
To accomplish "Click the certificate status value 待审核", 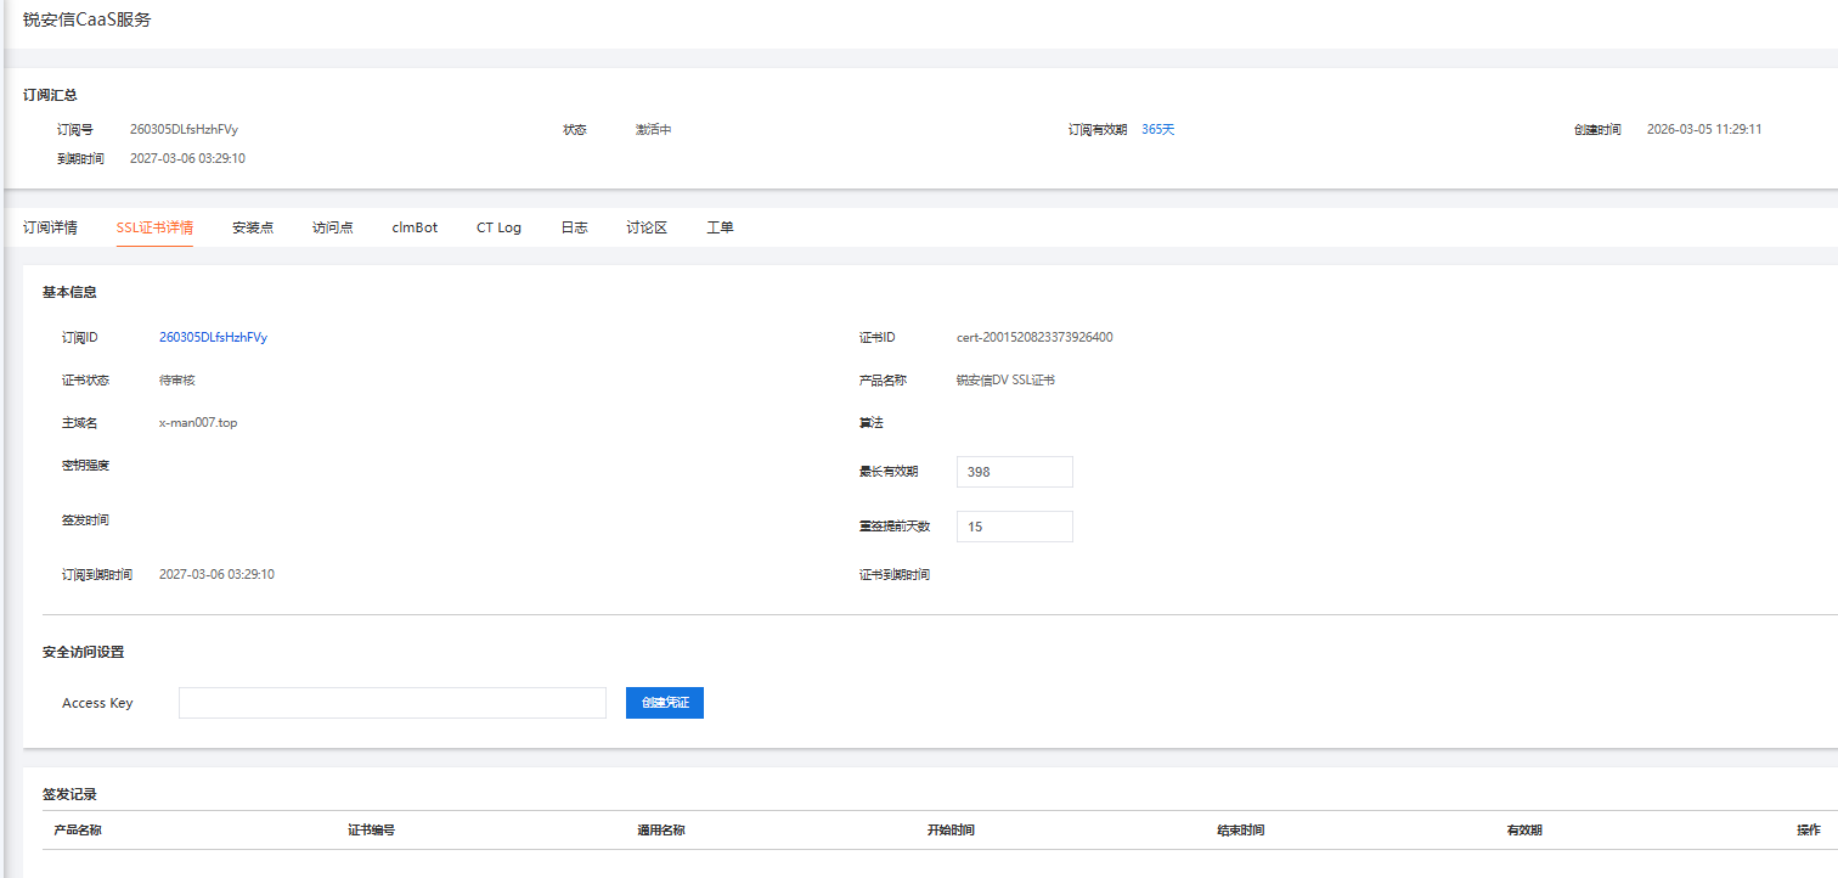I will [x=177, y=380].
